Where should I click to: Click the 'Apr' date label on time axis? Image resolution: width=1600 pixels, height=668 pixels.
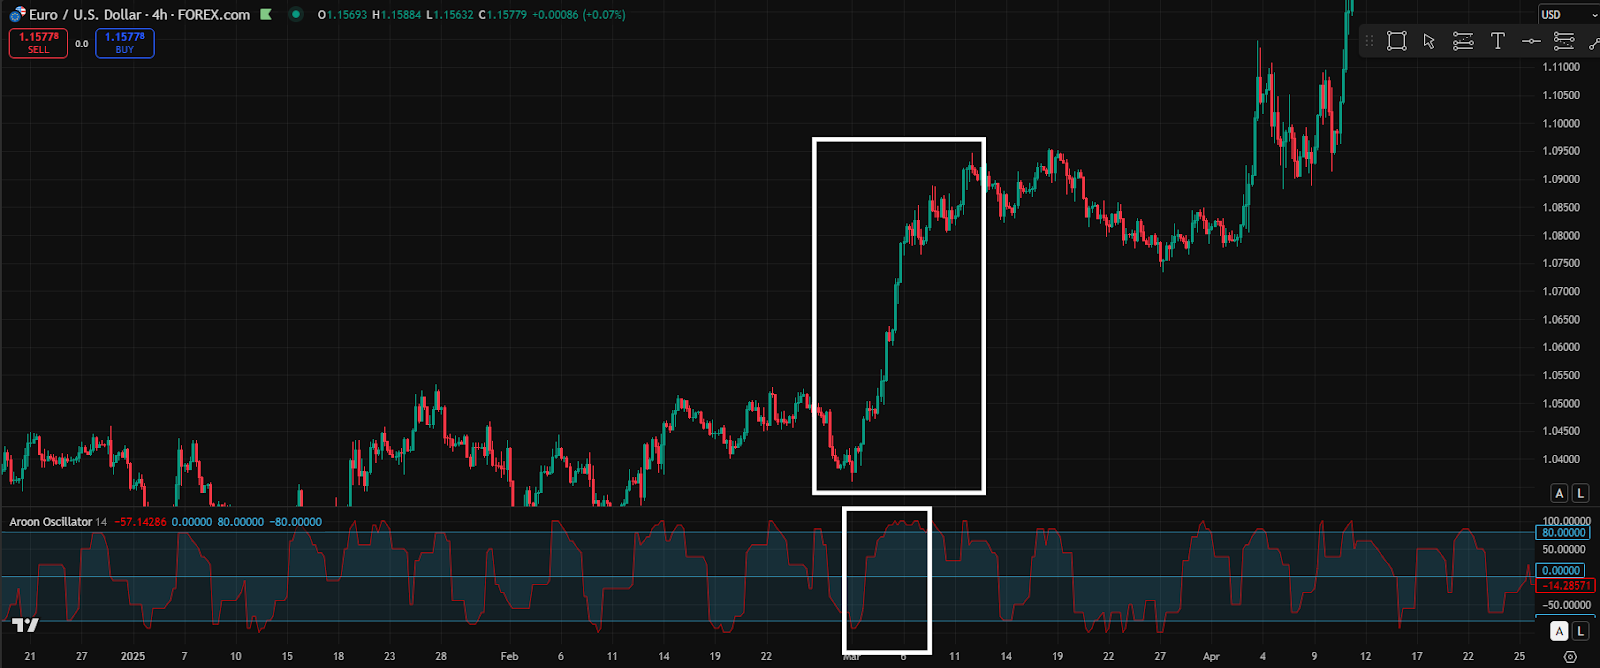click(1211, 656)
